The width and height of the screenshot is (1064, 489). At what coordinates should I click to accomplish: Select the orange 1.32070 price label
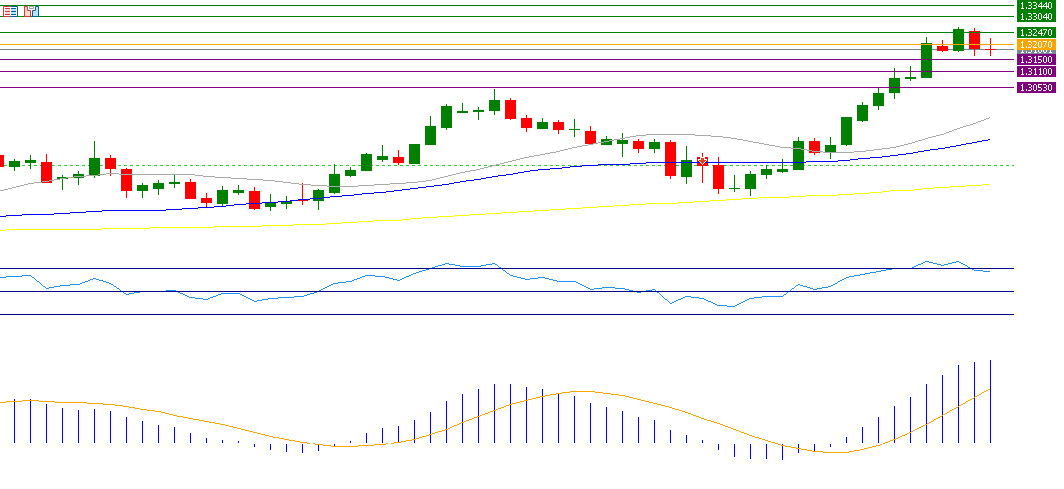pyautogui.click(x=1034, y=45)
